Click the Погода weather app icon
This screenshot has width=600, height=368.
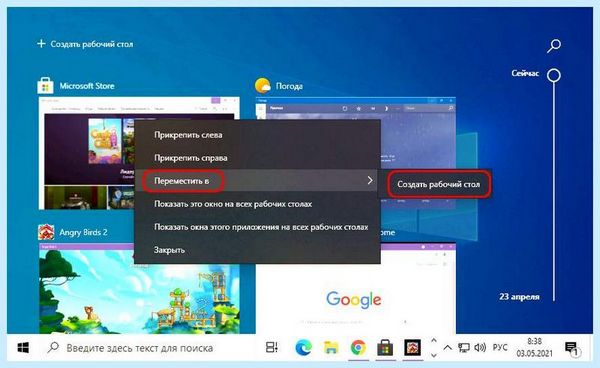click(x=263, y=86)
